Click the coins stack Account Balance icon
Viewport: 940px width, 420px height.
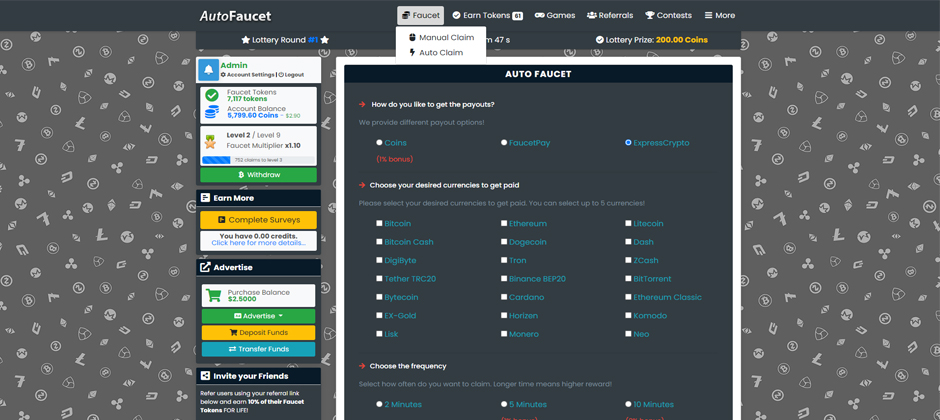coord(212,112)
